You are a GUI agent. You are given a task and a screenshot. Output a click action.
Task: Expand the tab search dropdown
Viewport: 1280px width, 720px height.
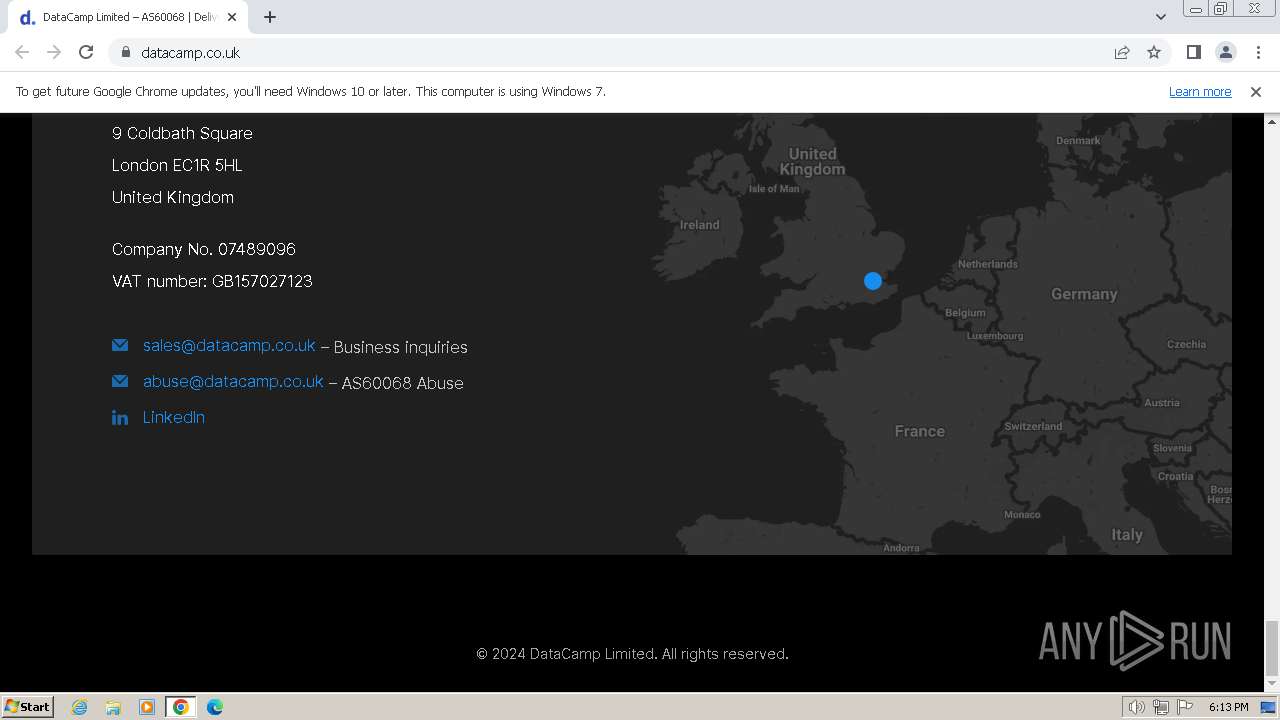tap(1160, 17)
